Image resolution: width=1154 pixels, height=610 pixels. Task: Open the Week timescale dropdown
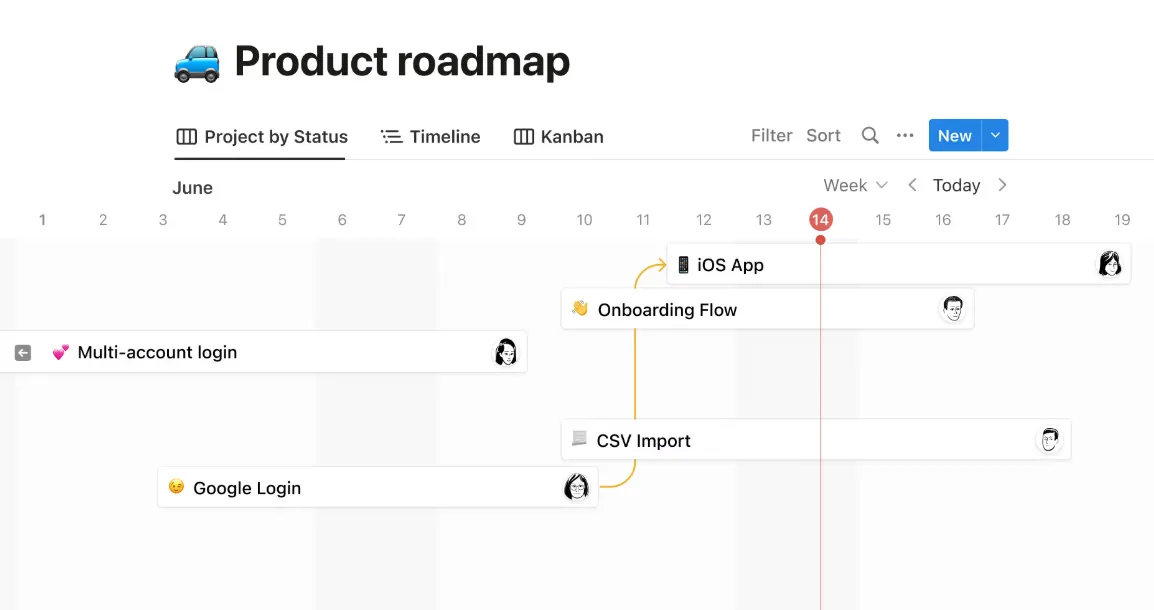855,185
